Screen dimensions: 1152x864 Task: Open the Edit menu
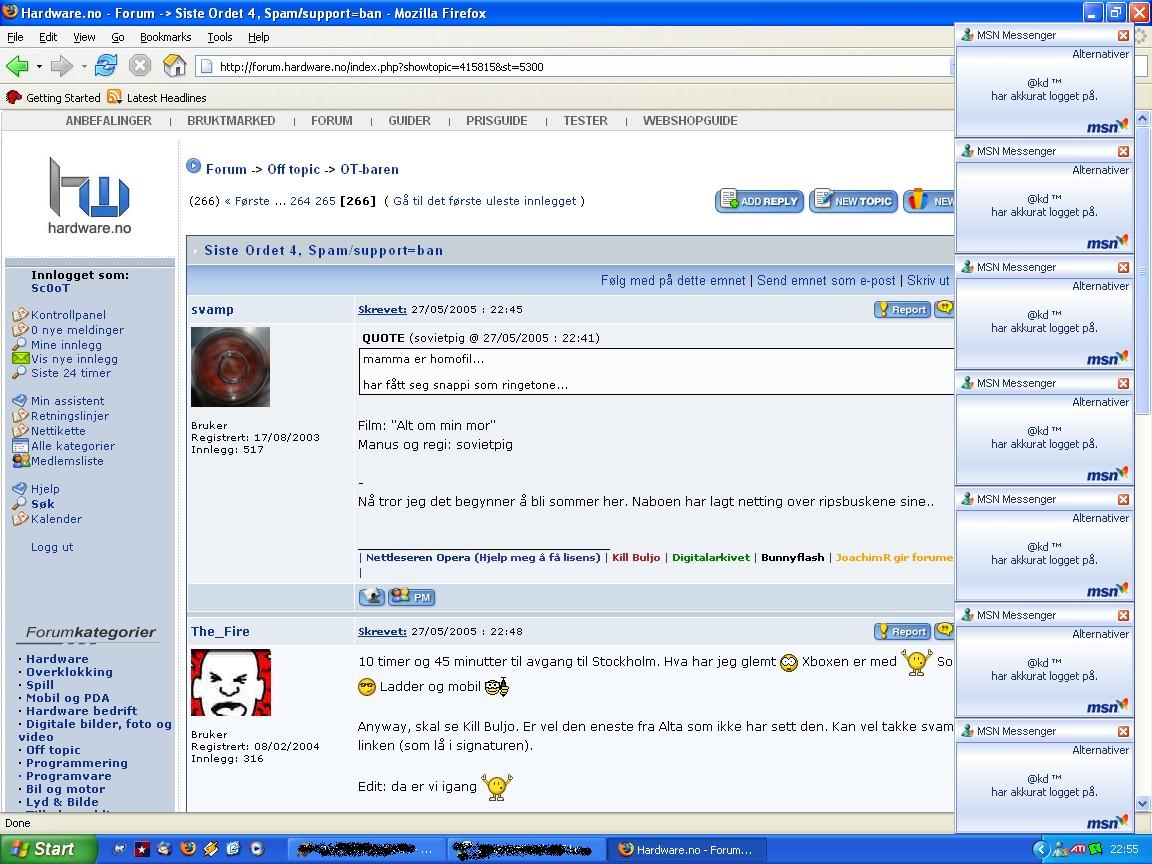pyautogui.click(x=48, y=37)
